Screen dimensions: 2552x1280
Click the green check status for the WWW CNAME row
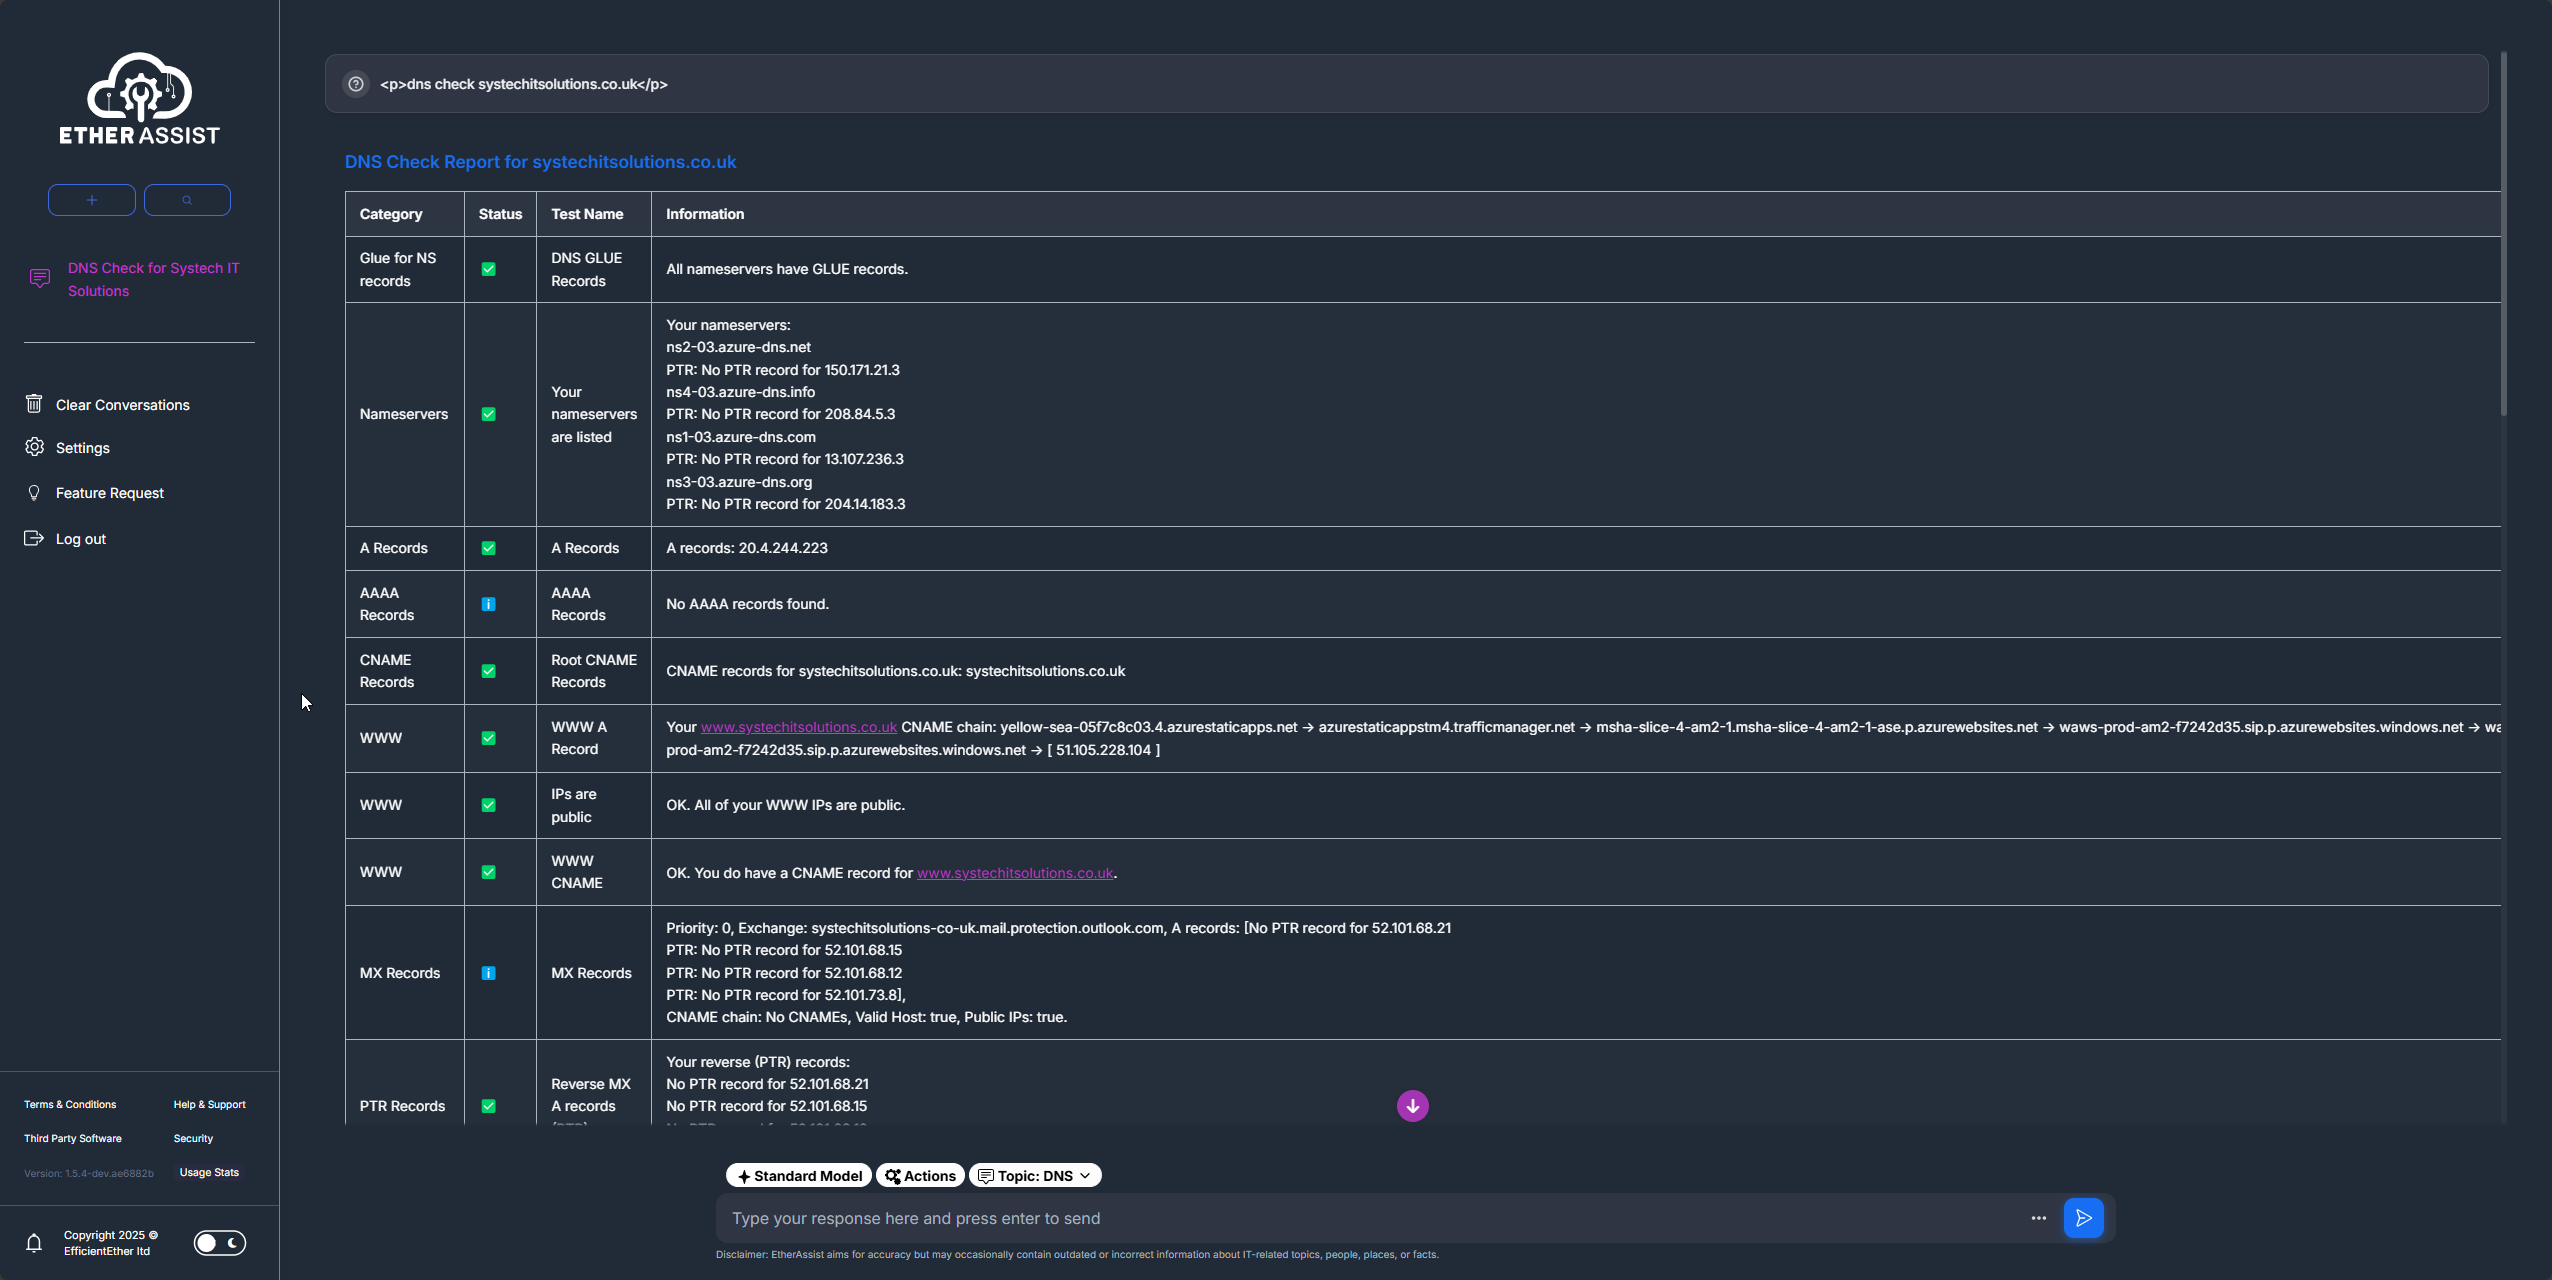(488, 872)
